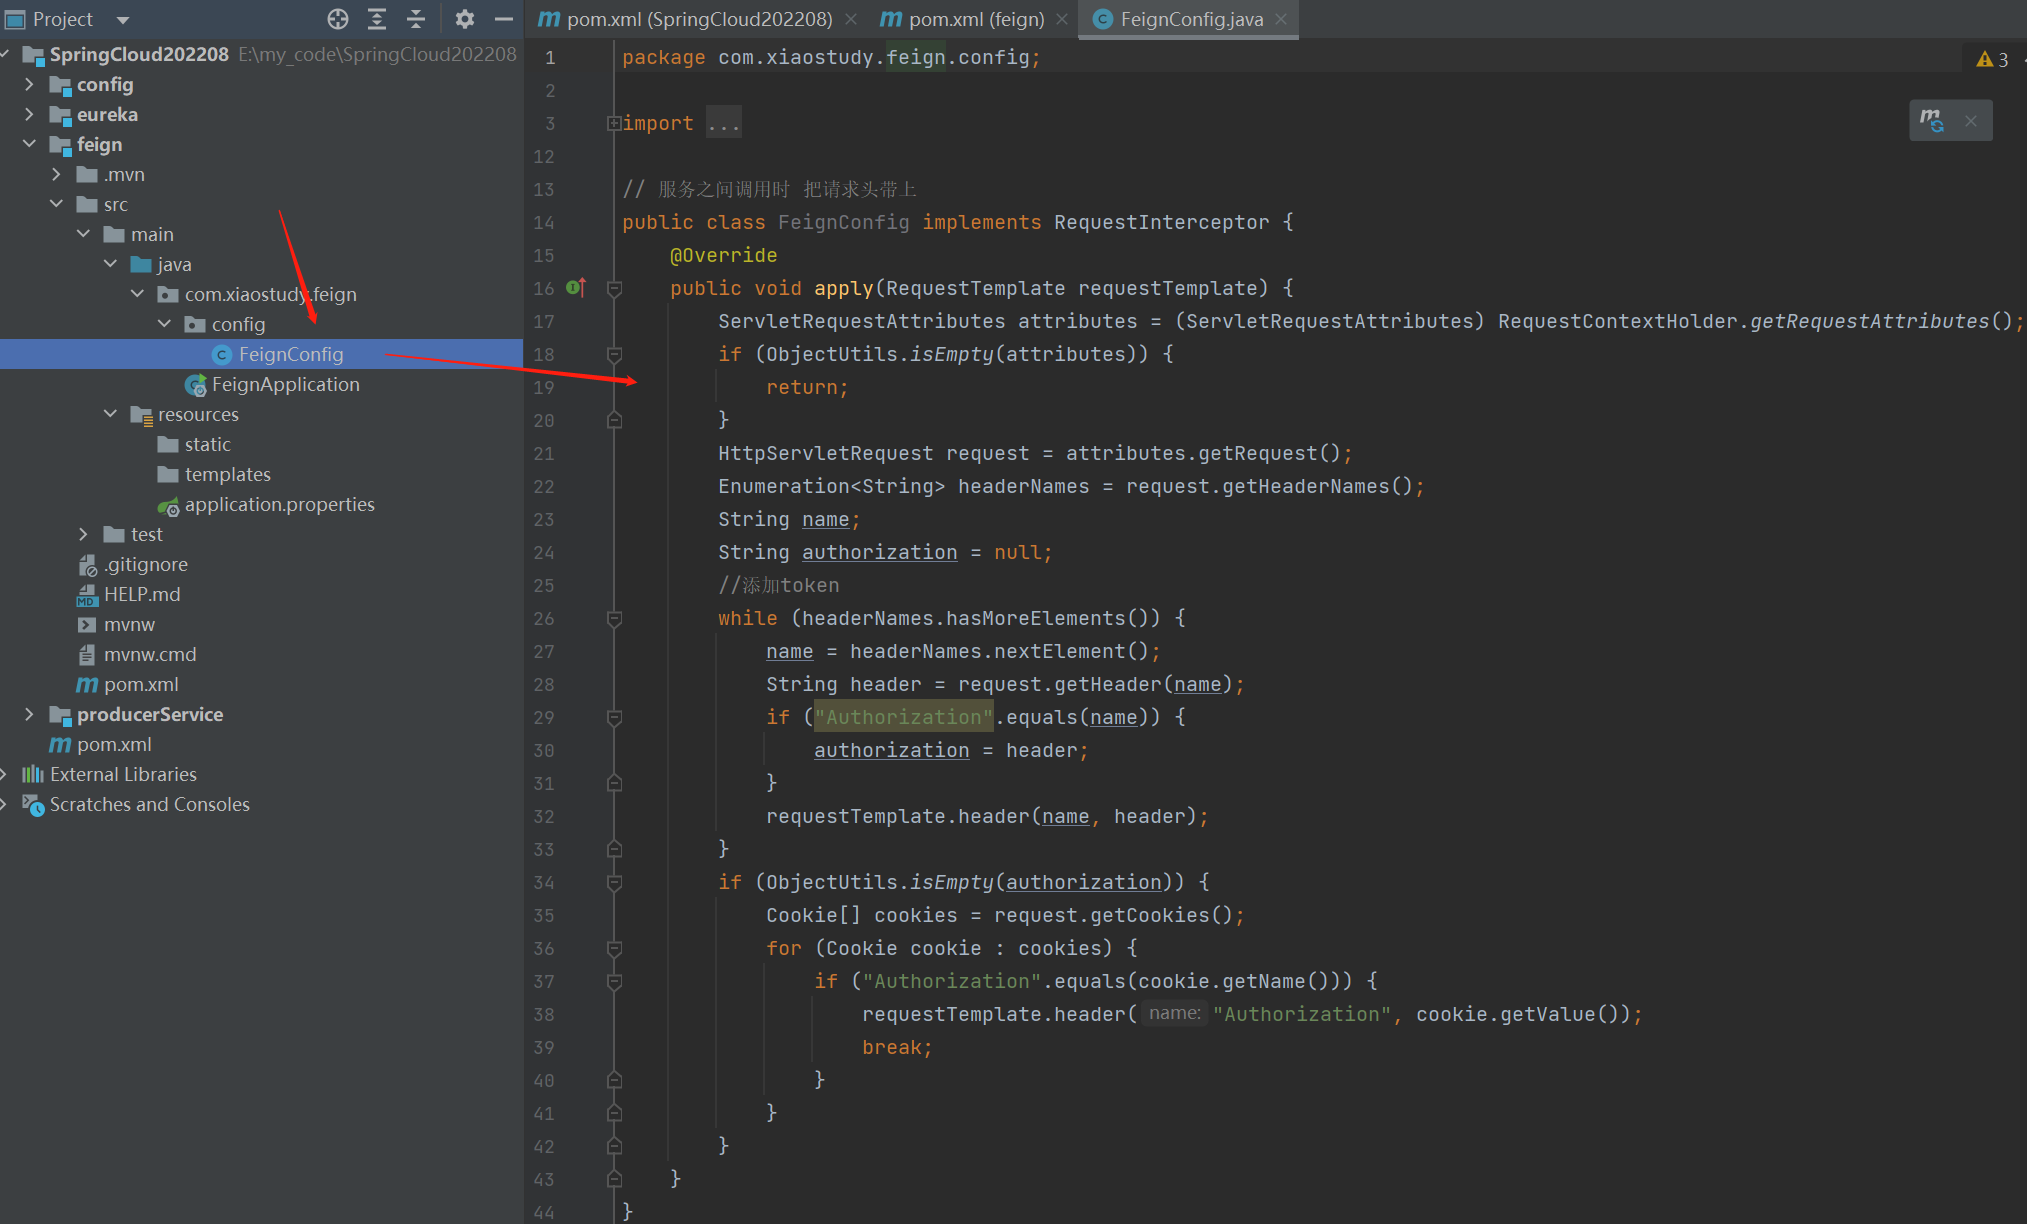
Task: Click the getRequestAttributes method call
Action: (x=1869, y=321)
